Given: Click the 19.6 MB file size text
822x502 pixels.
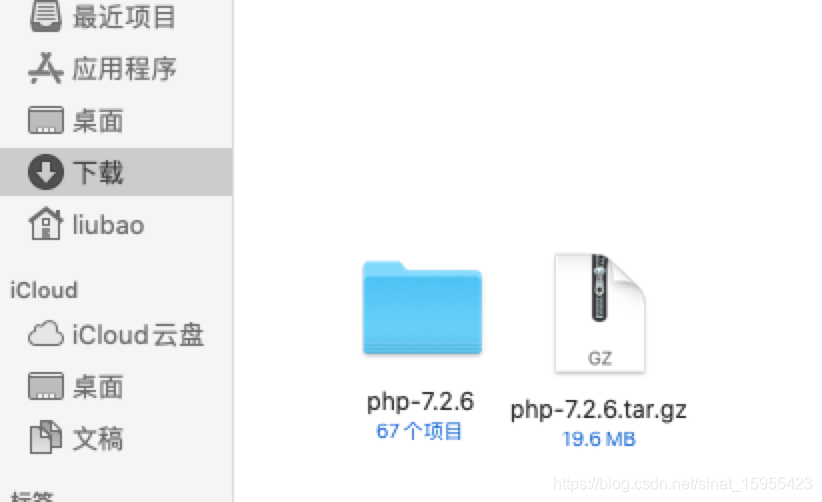Looking at the screenshot, I should click(x=599, y=439).
